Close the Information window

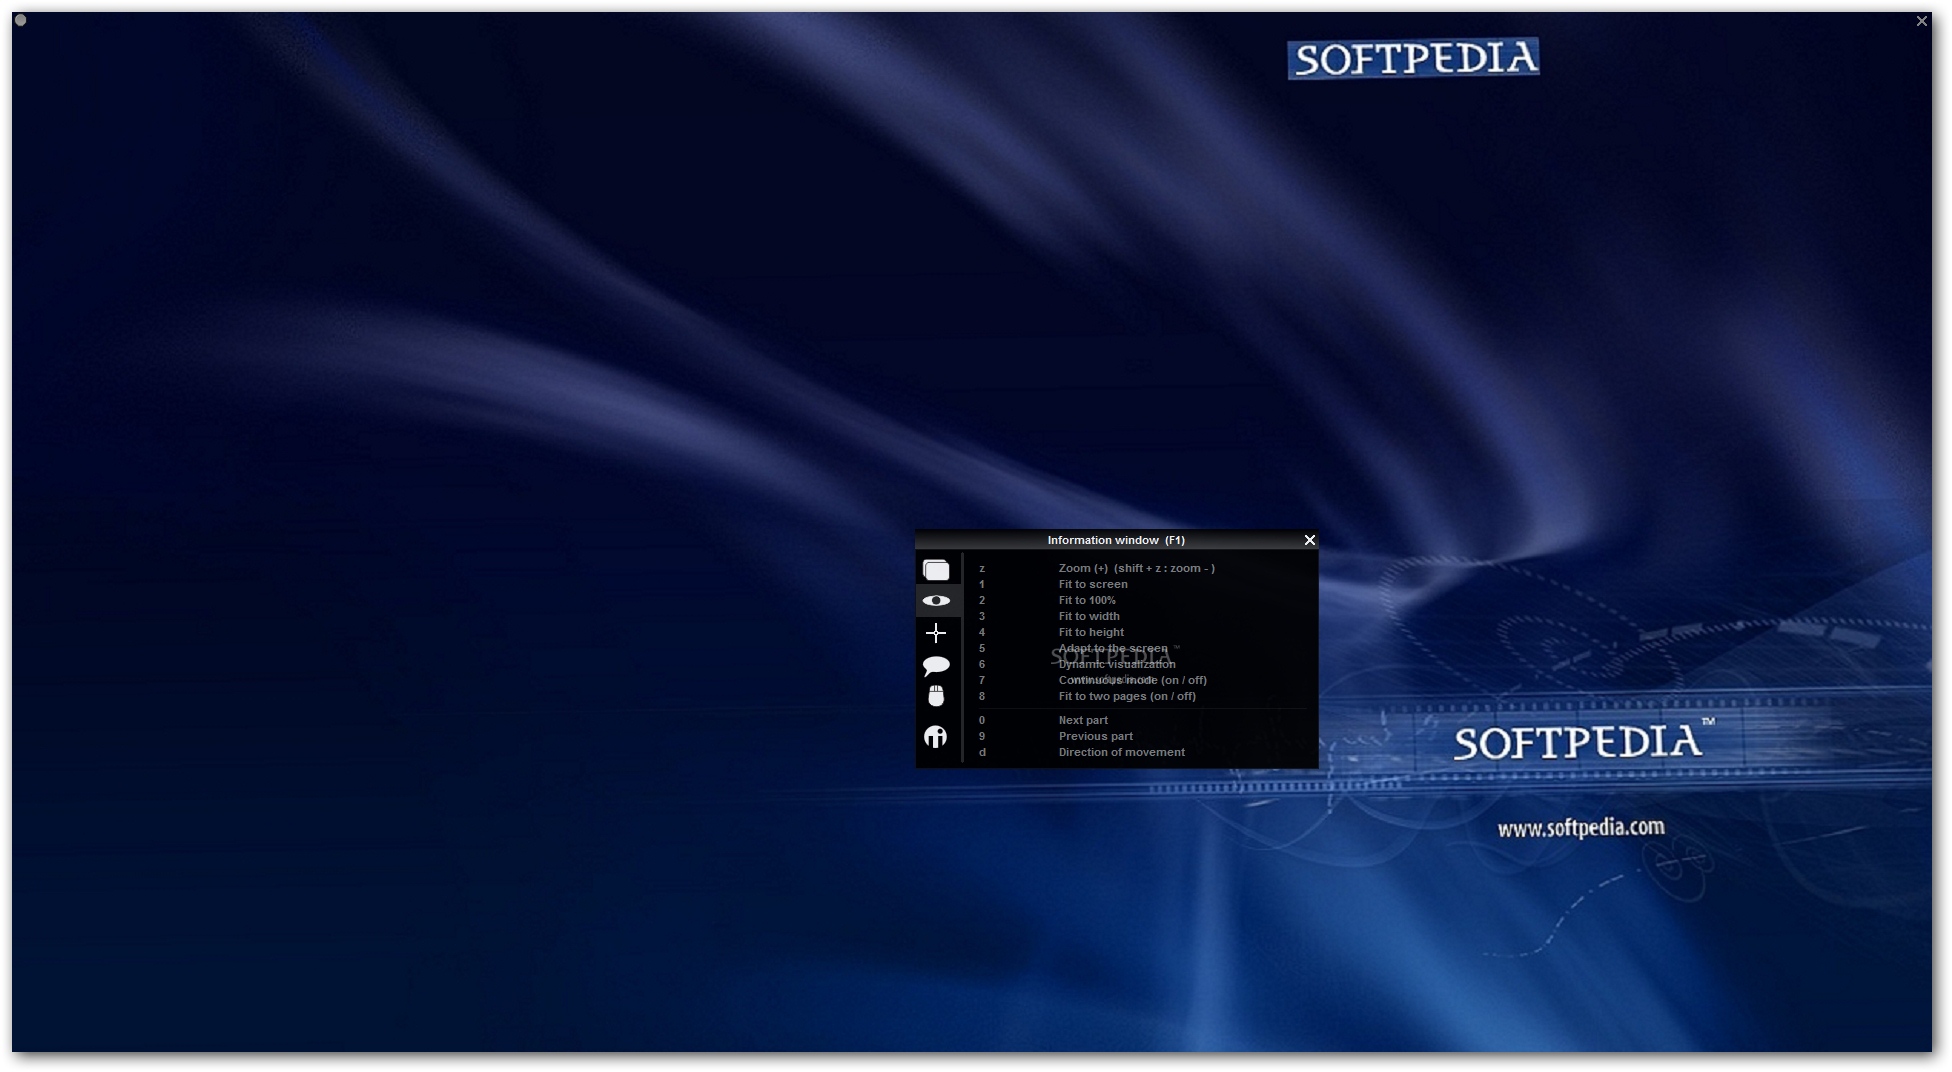pyautogui.click(x=1309, y=540)
